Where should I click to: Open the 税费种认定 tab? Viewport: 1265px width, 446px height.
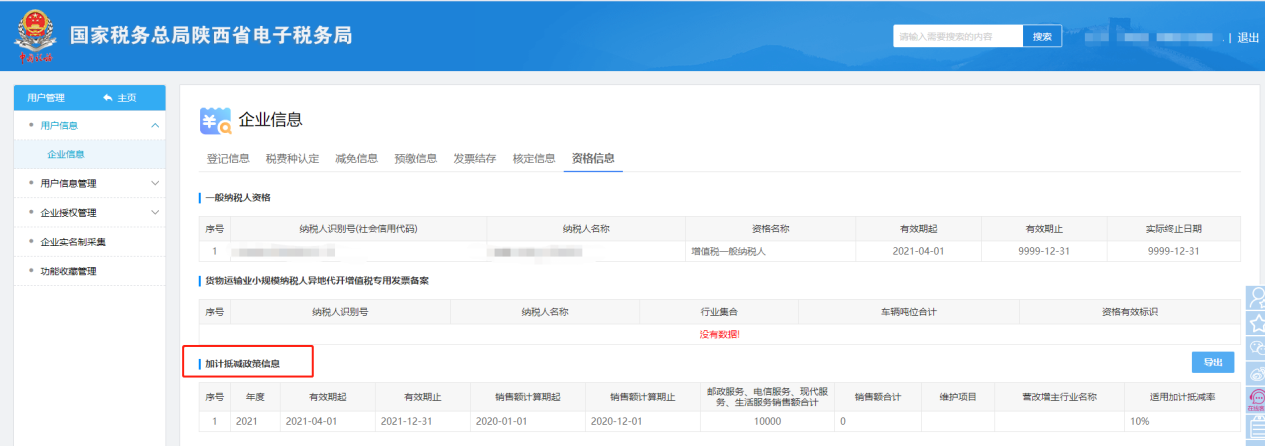[x=292, y=158]
